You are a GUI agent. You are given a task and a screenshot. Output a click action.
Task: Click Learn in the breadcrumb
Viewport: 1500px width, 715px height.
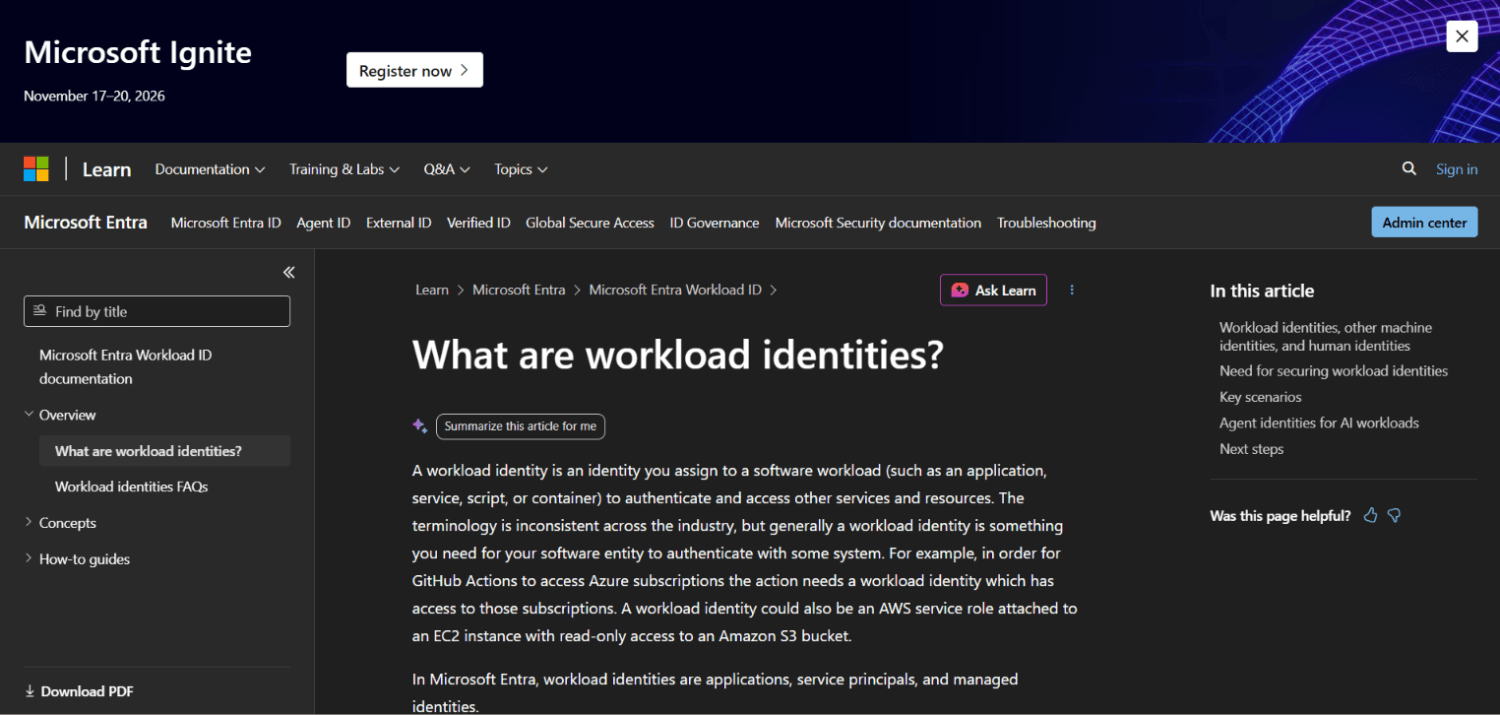tap(432, 290)
